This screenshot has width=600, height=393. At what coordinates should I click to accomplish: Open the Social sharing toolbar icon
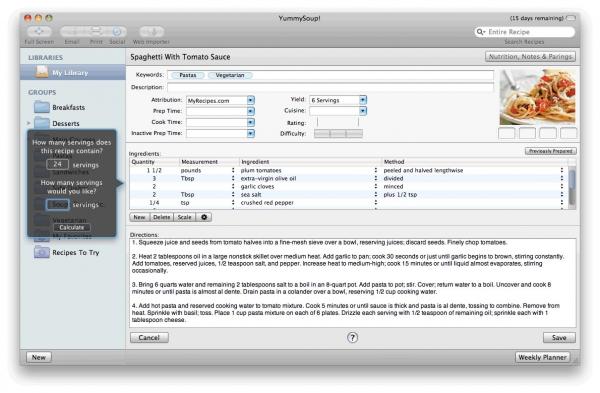click(117, 31)
